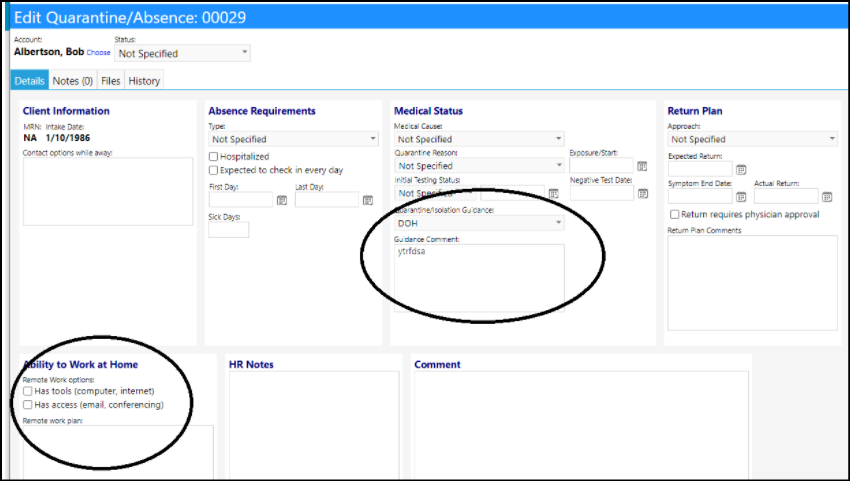Open calendar picker for Negative Test Date
The image size is (850, 481).
pos(643,193)
